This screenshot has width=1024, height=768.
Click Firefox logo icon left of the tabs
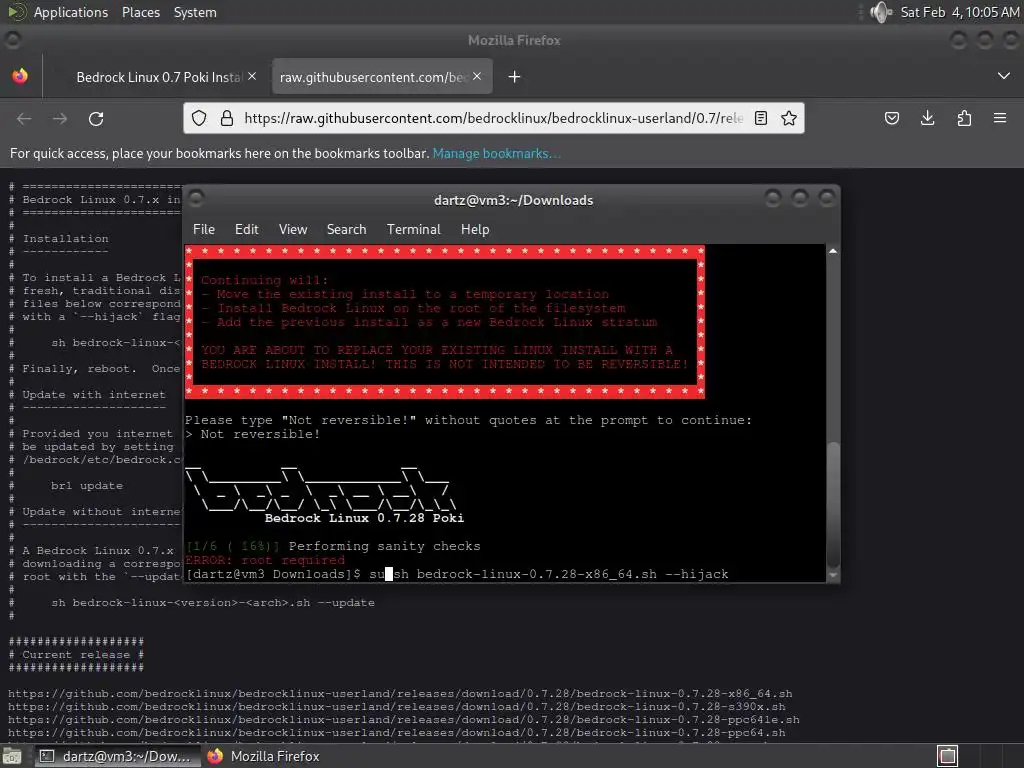[20, 76]
